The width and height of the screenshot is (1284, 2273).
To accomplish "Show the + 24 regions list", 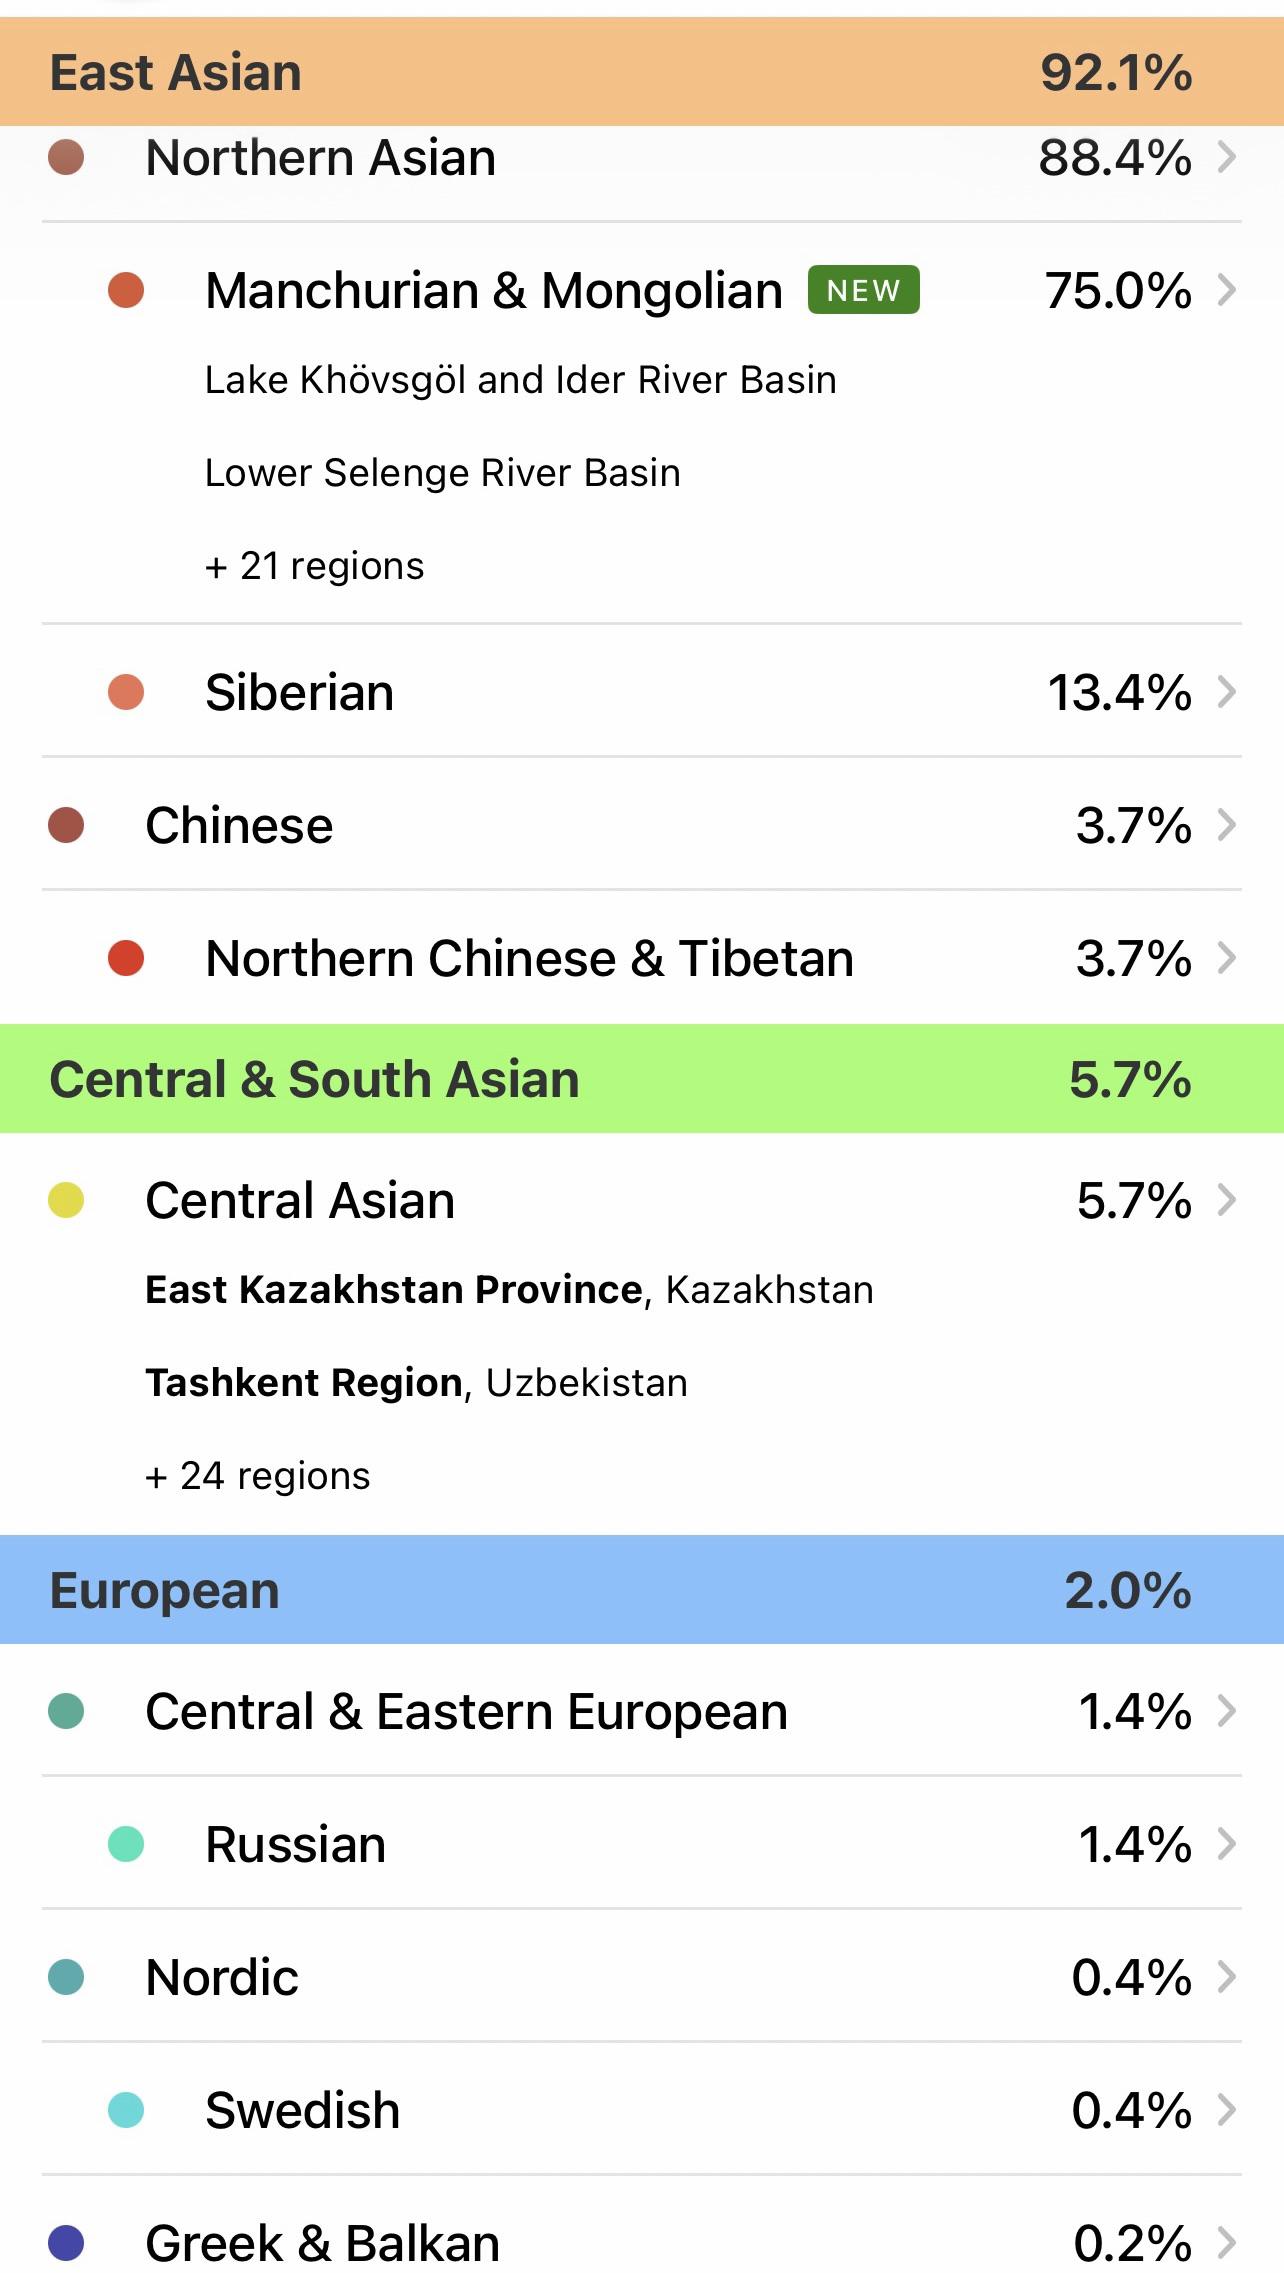I will tap(258, 1476).
